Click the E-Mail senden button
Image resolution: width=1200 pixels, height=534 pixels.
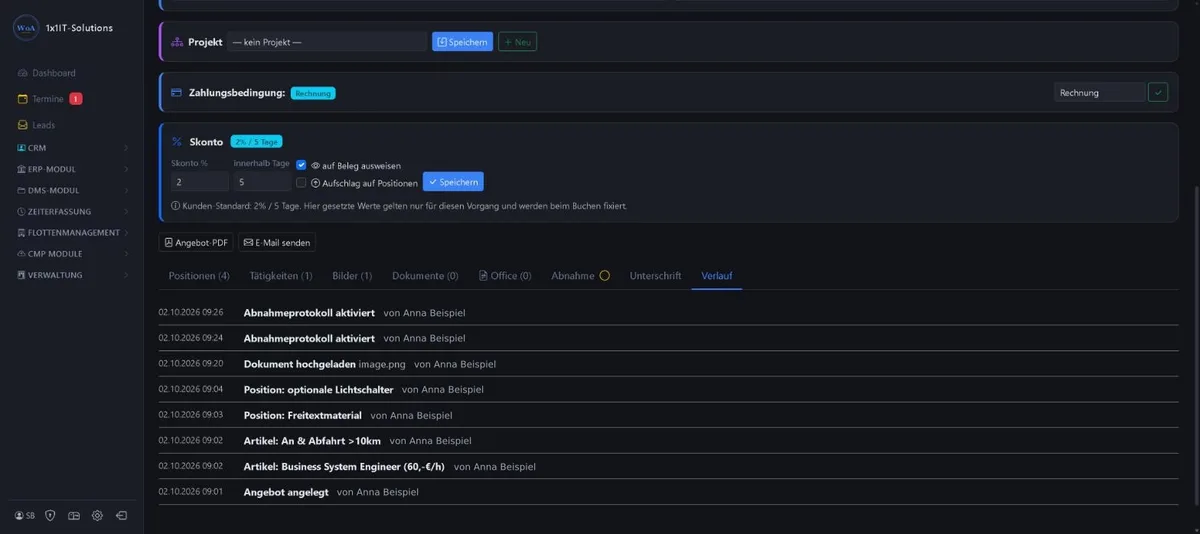coord(277,242)
